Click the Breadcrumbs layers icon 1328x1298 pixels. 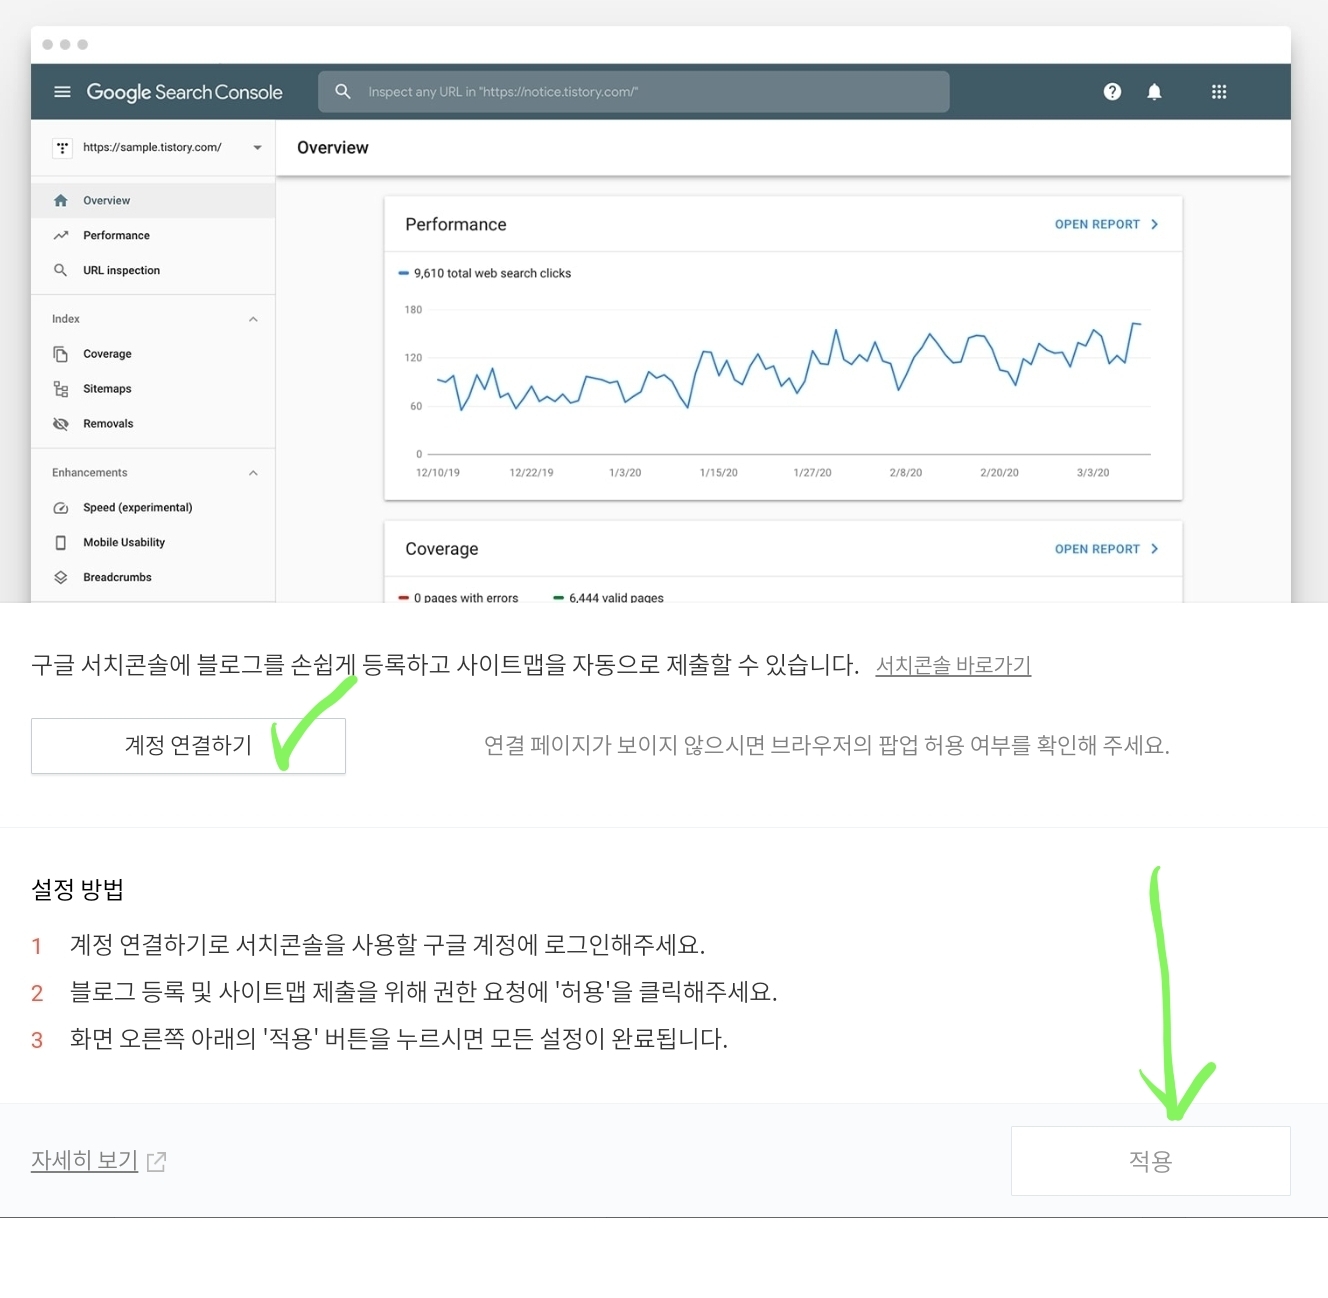pyautogui.click(x=61, y=578)
